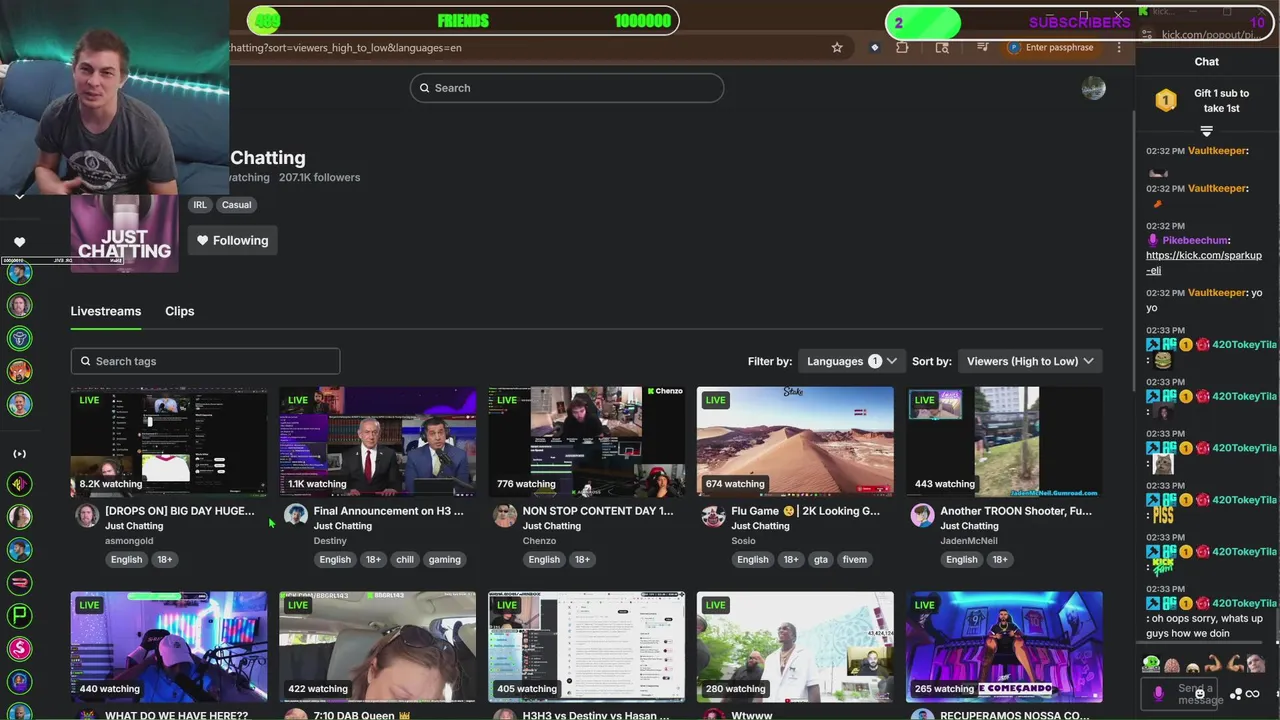Screen dimensions: 1280x720
Task: Open Sosio's desert 674 watching thumbnail
Action: (795, 442)
